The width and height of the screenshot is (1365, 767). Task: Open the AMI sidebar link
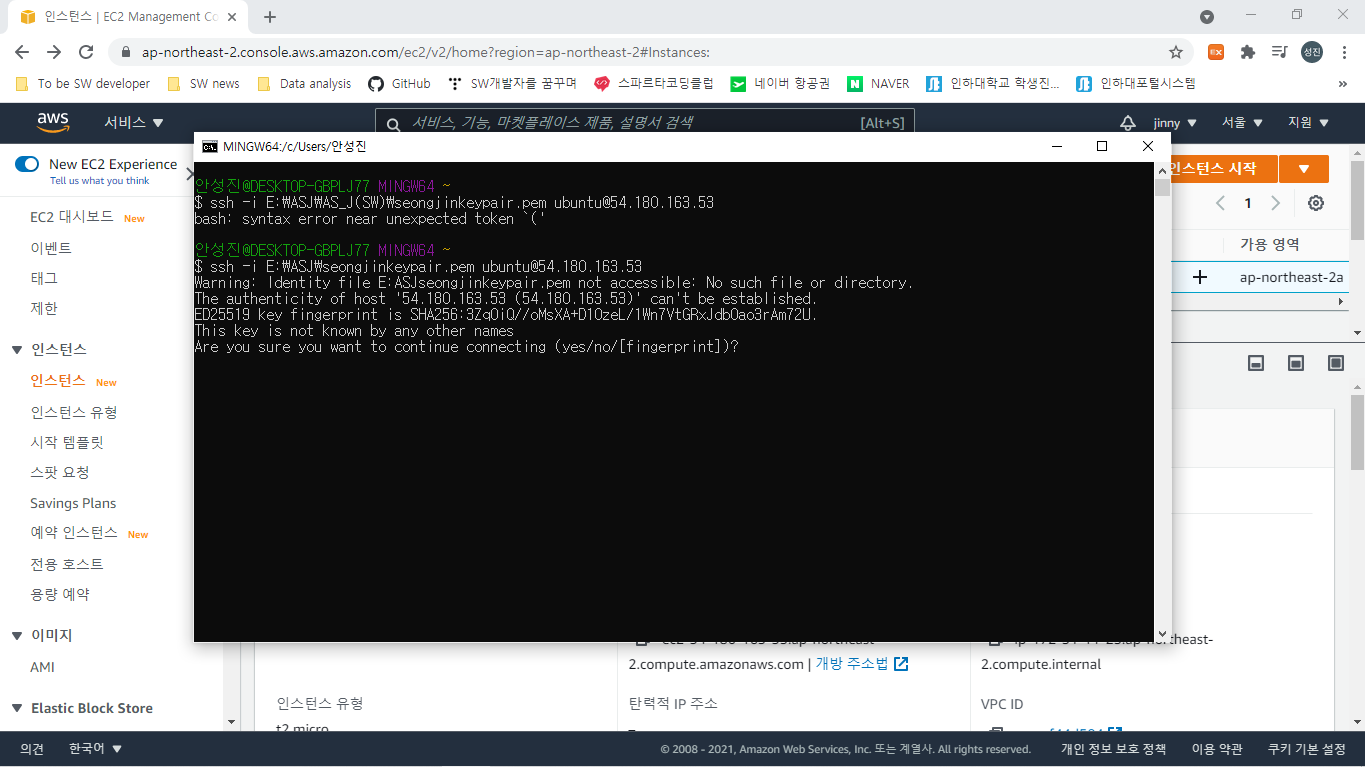[x=43, y=667]
